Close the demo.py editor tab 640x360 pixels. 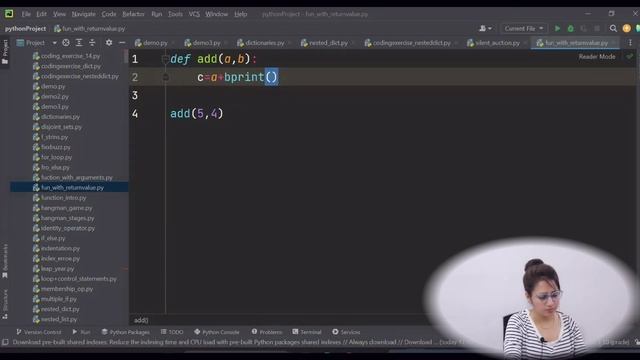click(x=173, y=43)
